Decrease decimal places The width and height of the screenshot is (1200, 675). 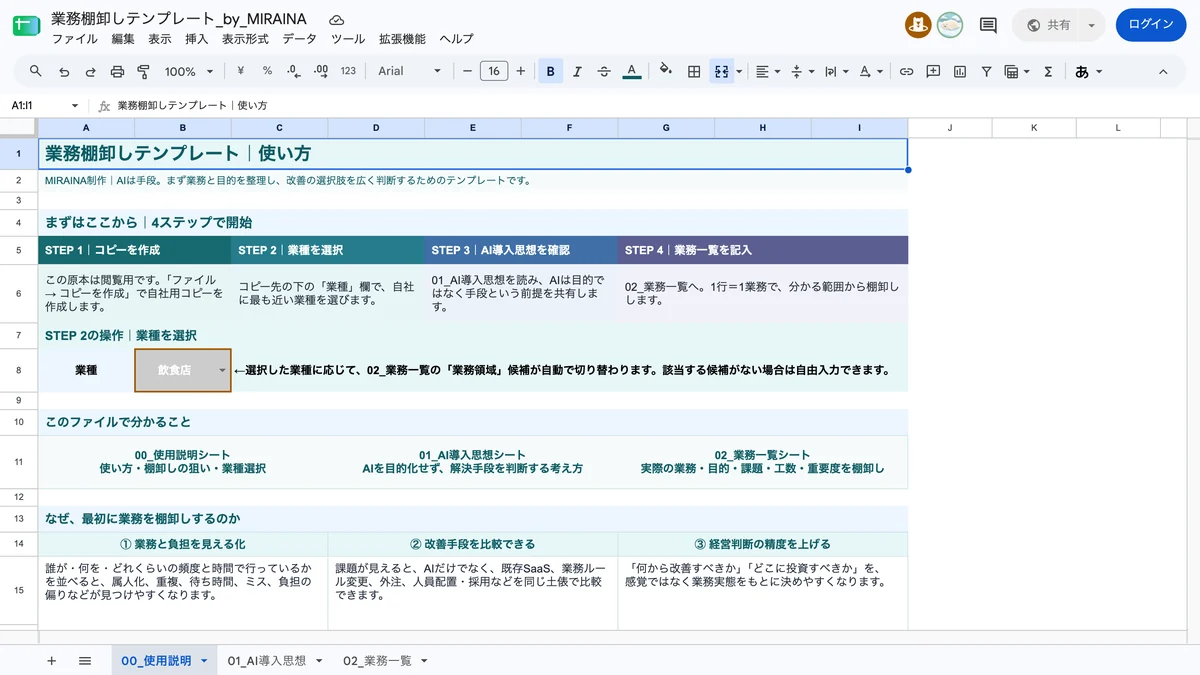(293, 71)
